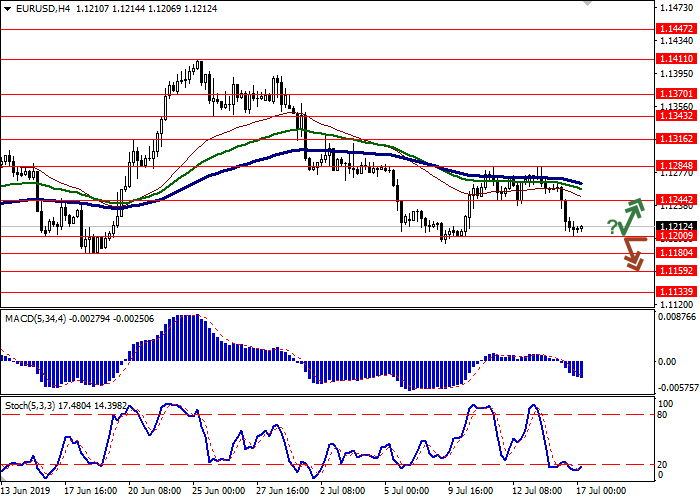Click the 1.13701 red price level tag
Image resolution: width=700 pixels, height=500 pixels.
pos(677,93)
